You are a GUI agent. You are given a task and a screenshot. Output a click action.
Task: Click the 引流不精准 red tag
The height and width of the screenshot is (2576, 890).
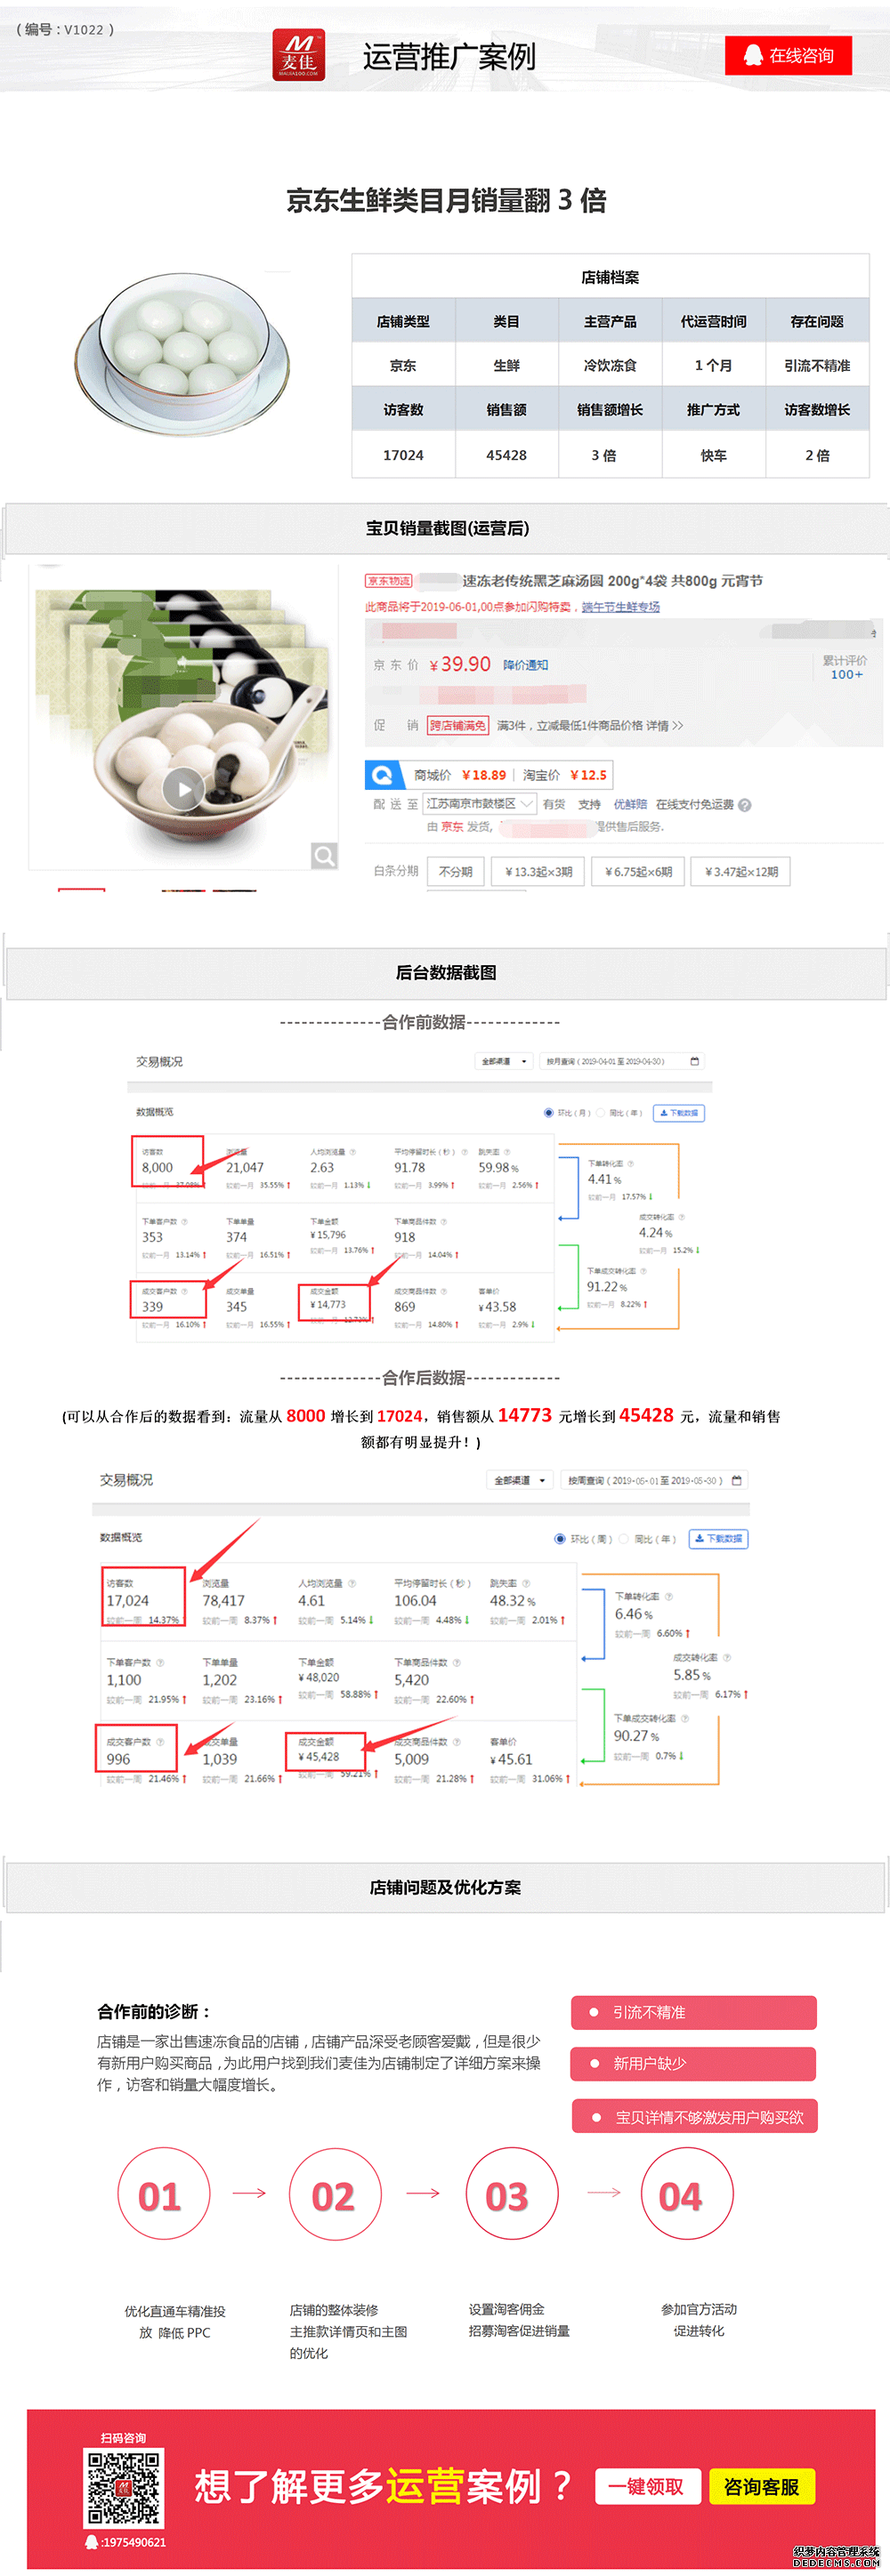point(694,2012)
